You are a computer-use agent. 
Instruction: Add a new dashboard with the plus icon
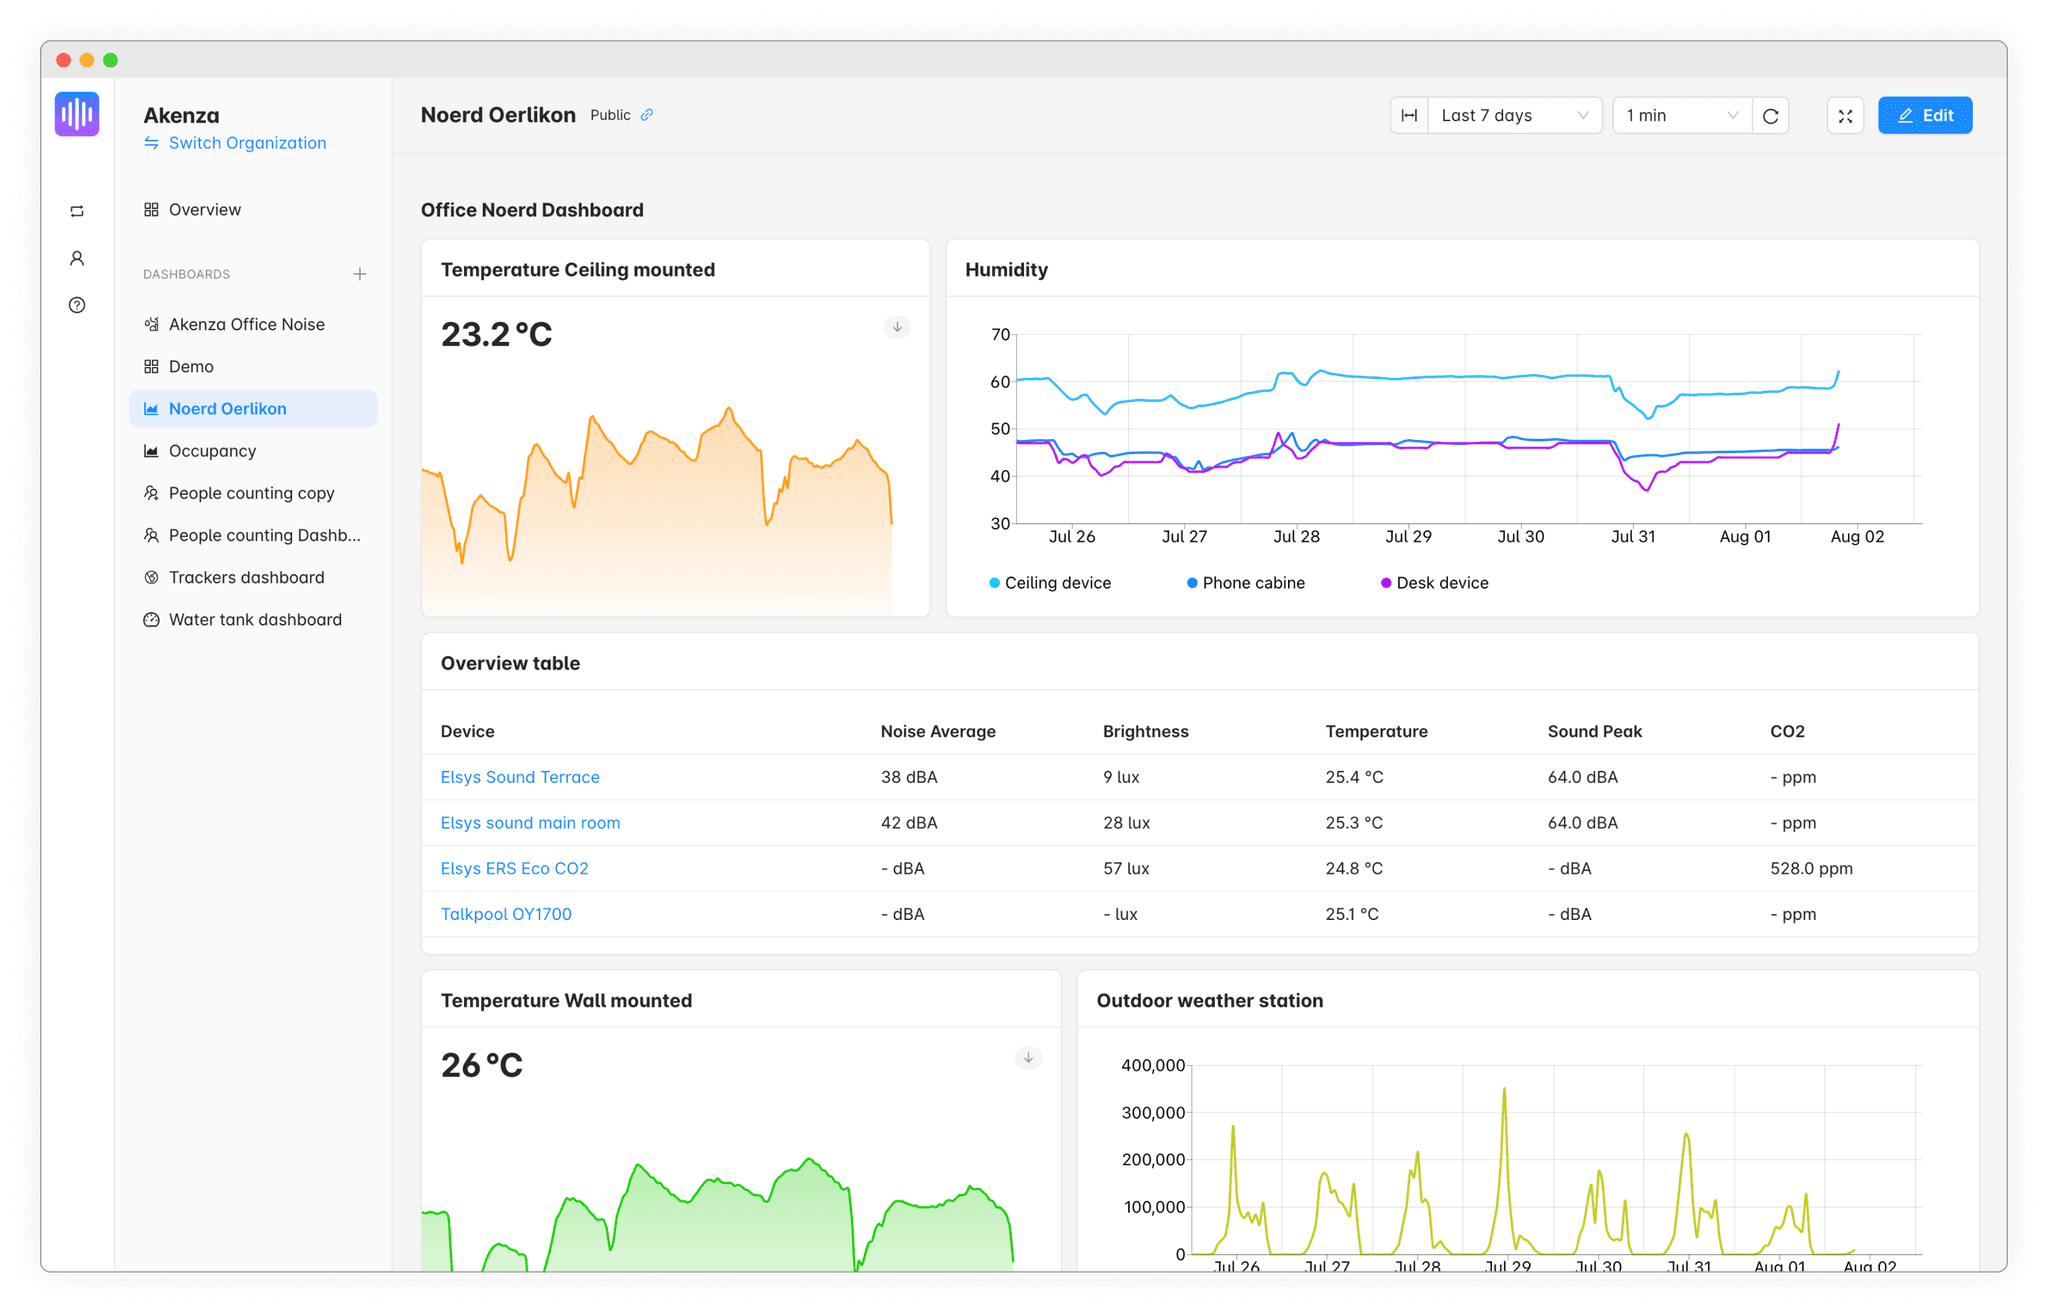click(x=360, y=274)
